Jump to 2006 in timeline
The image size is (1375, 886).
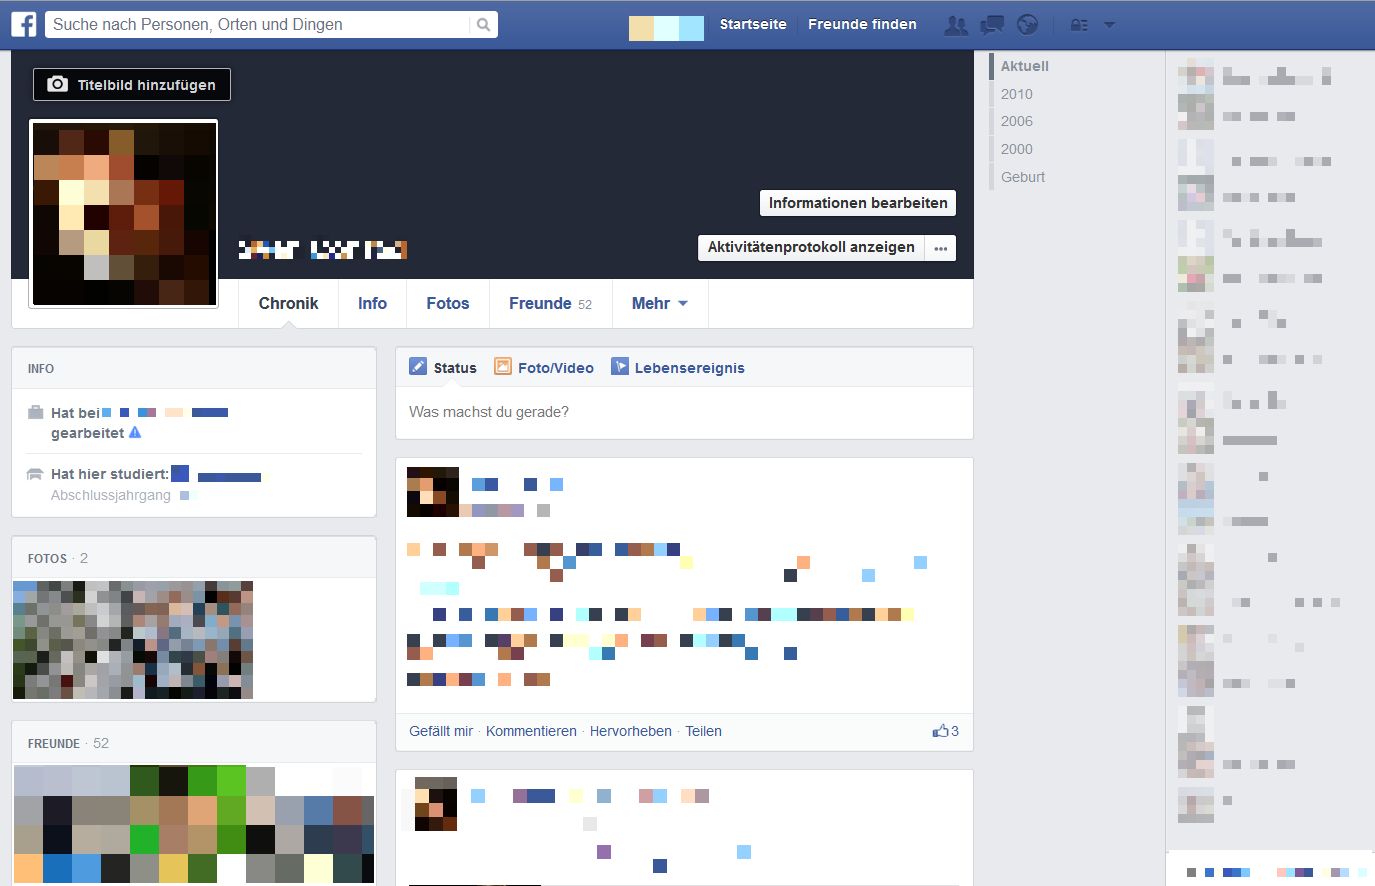pos(1016,121)
